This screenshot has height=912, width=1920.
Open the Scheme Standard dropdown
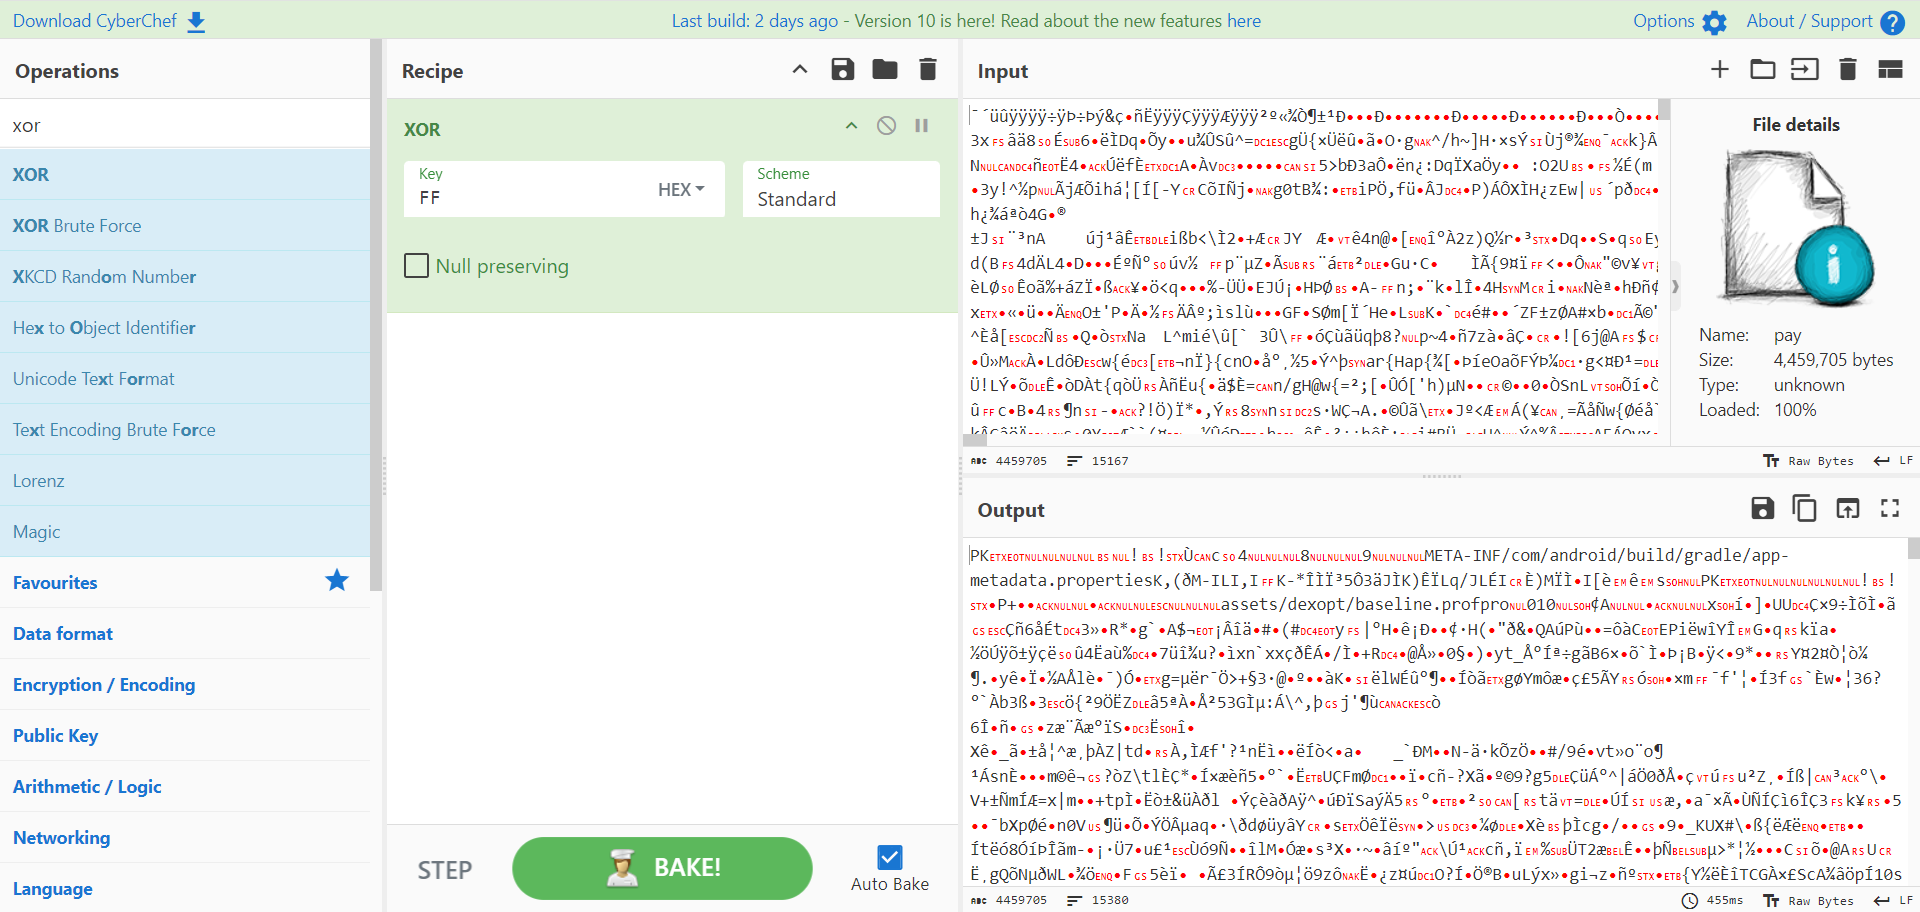(840, 190)
